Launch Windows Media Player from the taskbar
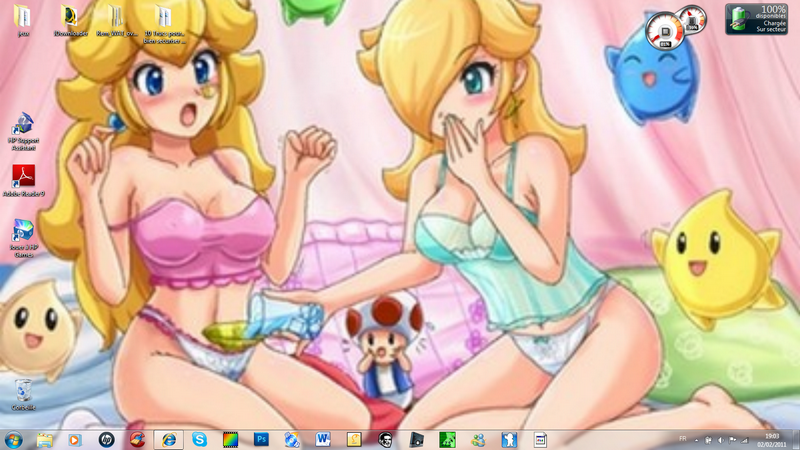This screenshot has height=450, width=800. (75, 439)
